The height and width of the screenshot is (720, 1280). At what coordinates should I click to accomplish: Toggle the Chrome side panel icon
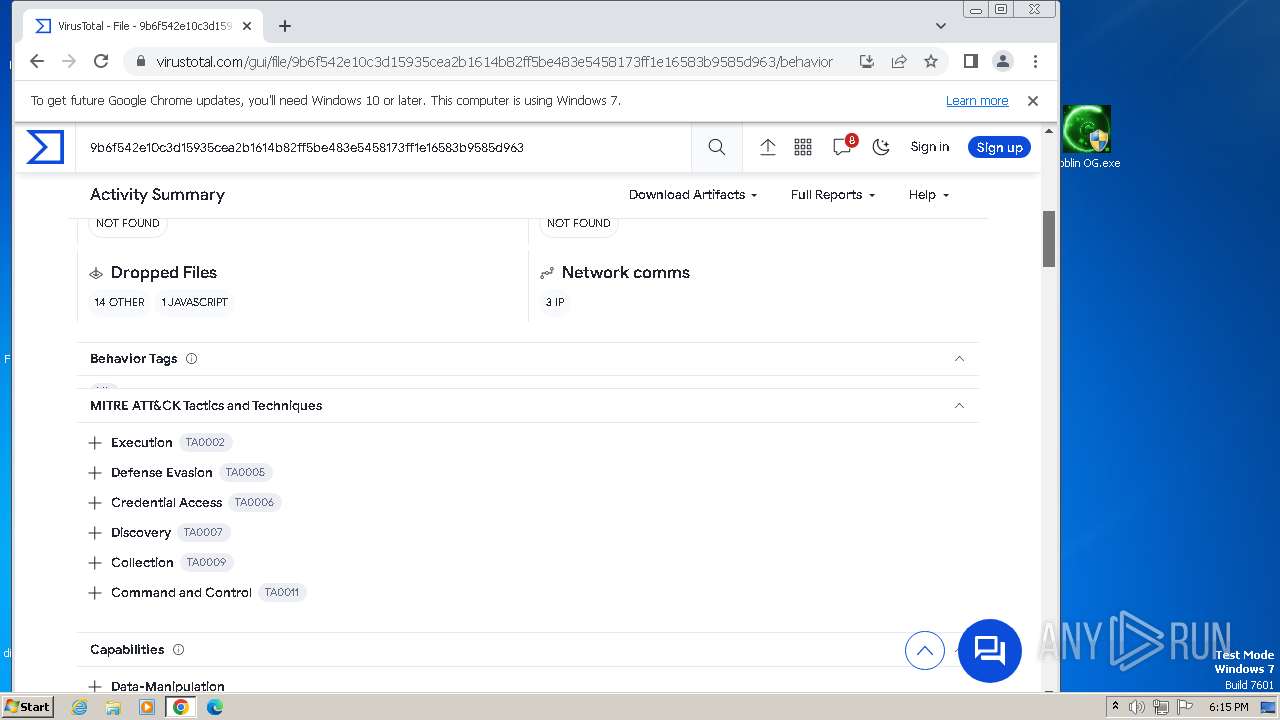point(970,61)
